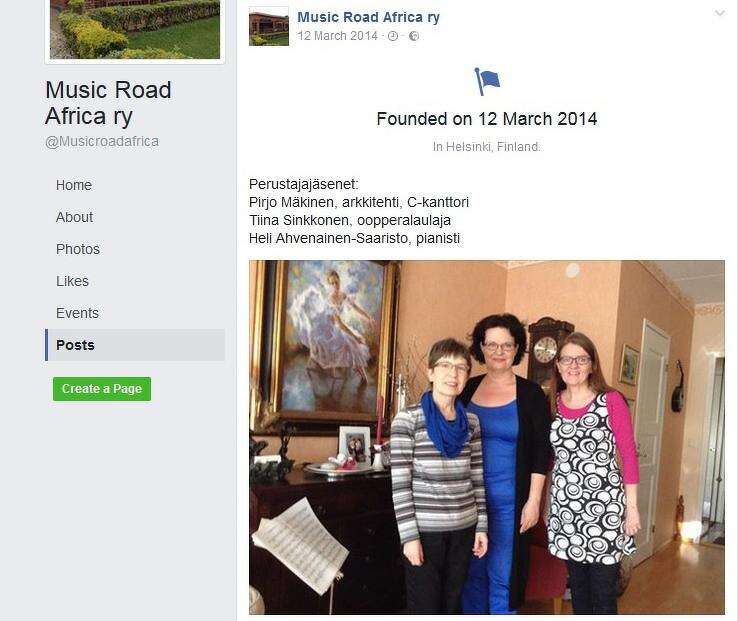738x621 pixels.
Task: Click the page avatar beside post title
Action: [269, 26]
